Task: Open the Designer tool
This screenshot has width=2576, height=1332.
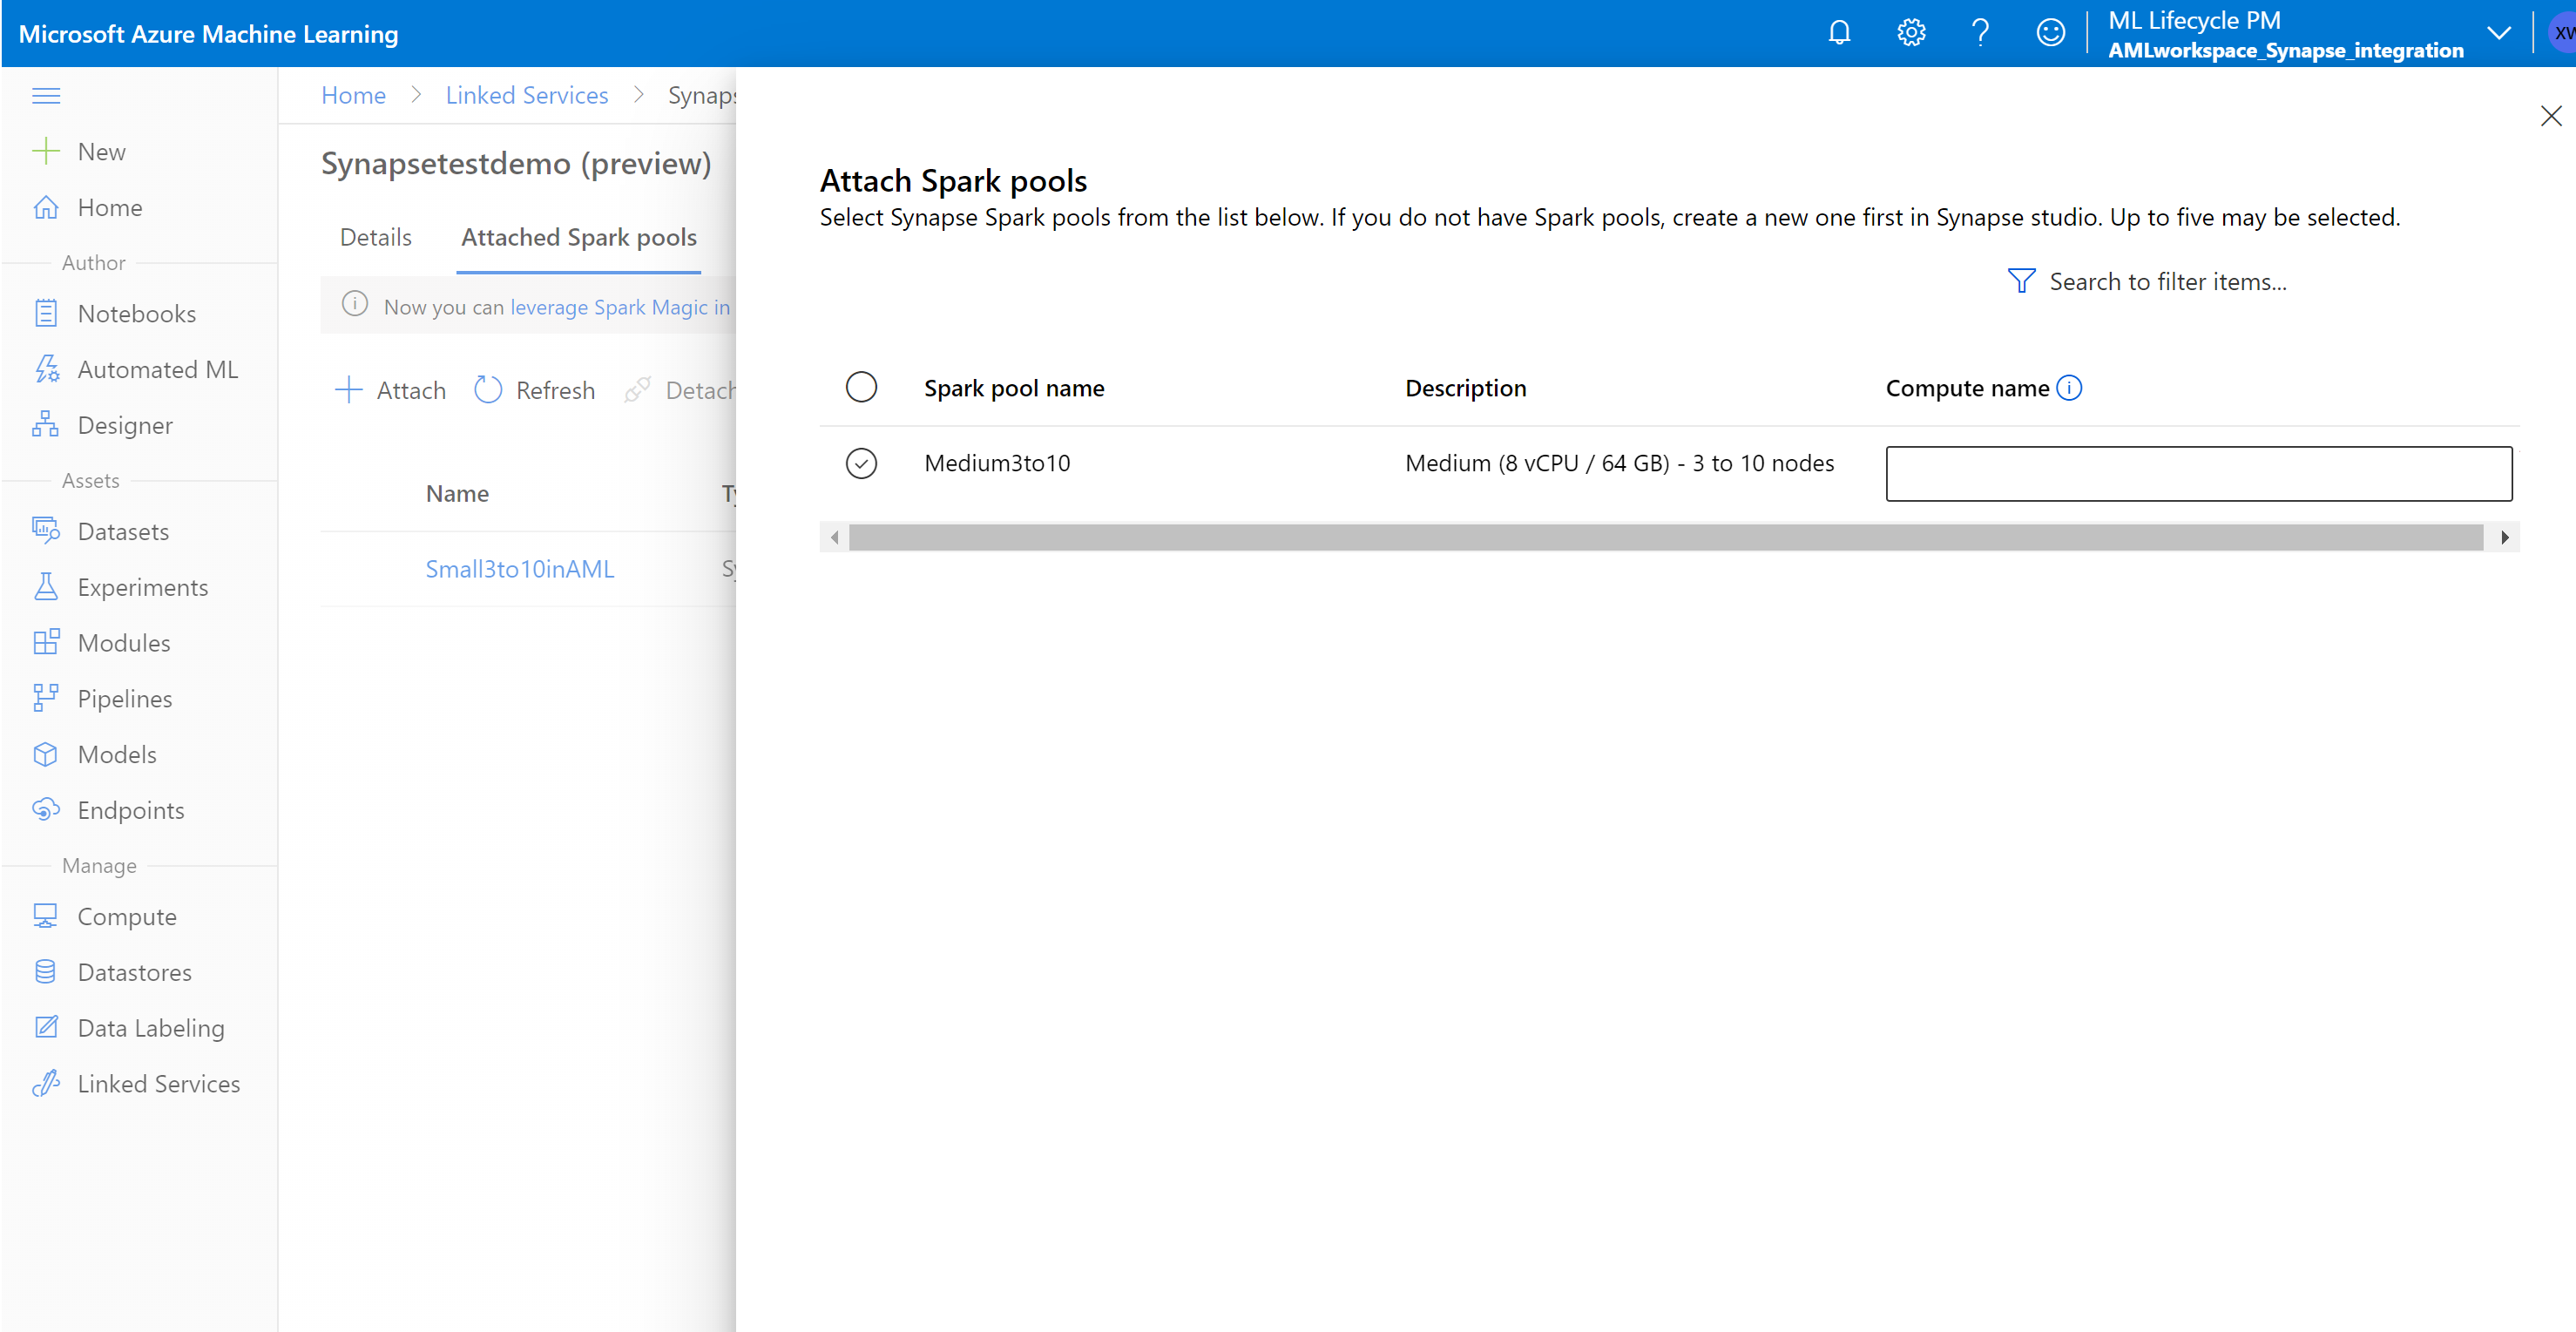Action: (x=125, y=424)
